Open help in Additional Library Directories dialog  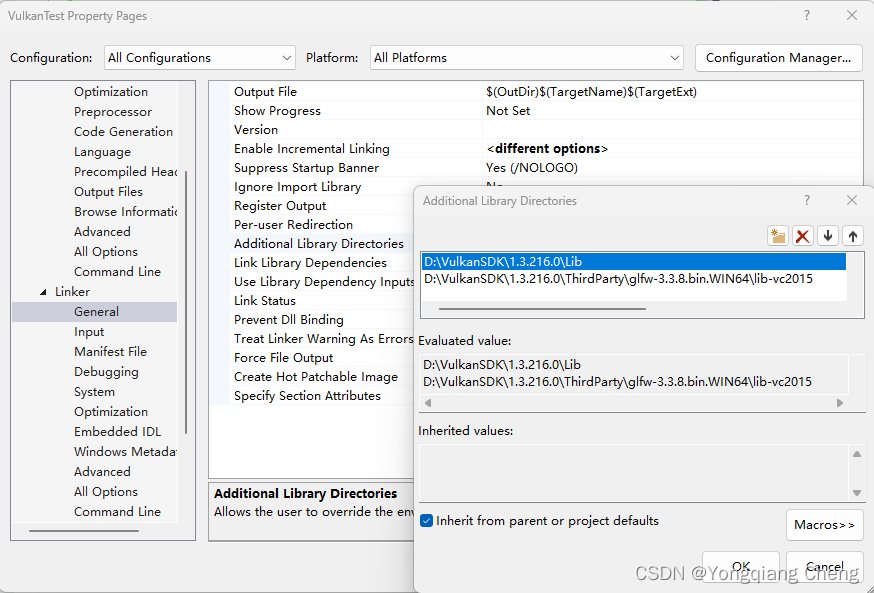(x=806, y=200)
